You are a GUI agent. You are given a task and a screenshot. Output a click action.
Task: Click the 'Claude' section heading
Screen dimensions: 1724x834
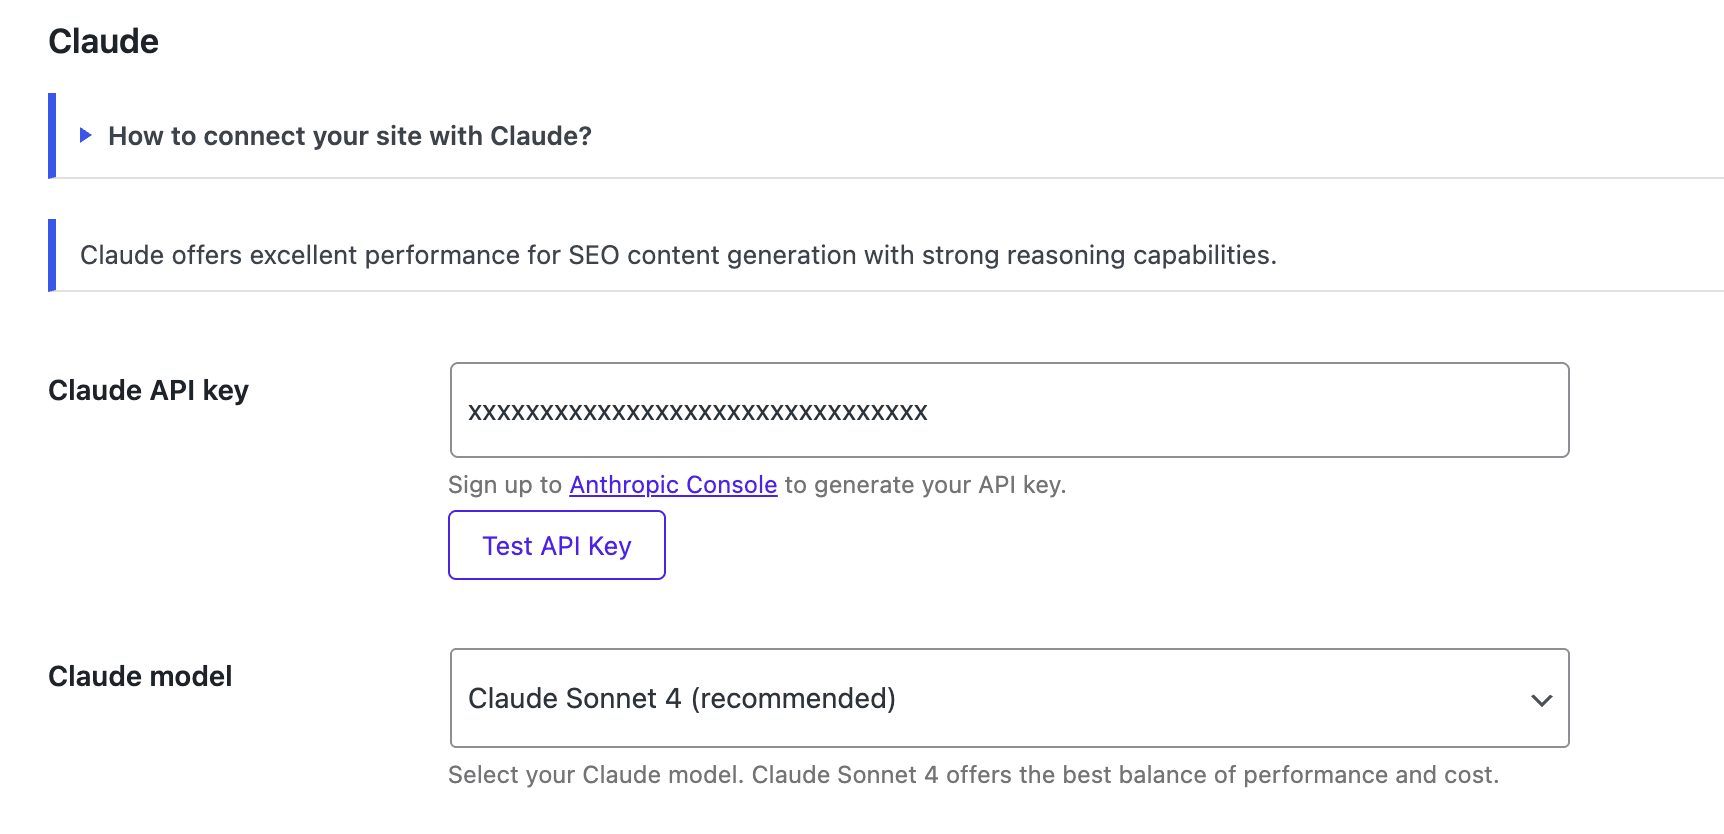click(103, 41)
